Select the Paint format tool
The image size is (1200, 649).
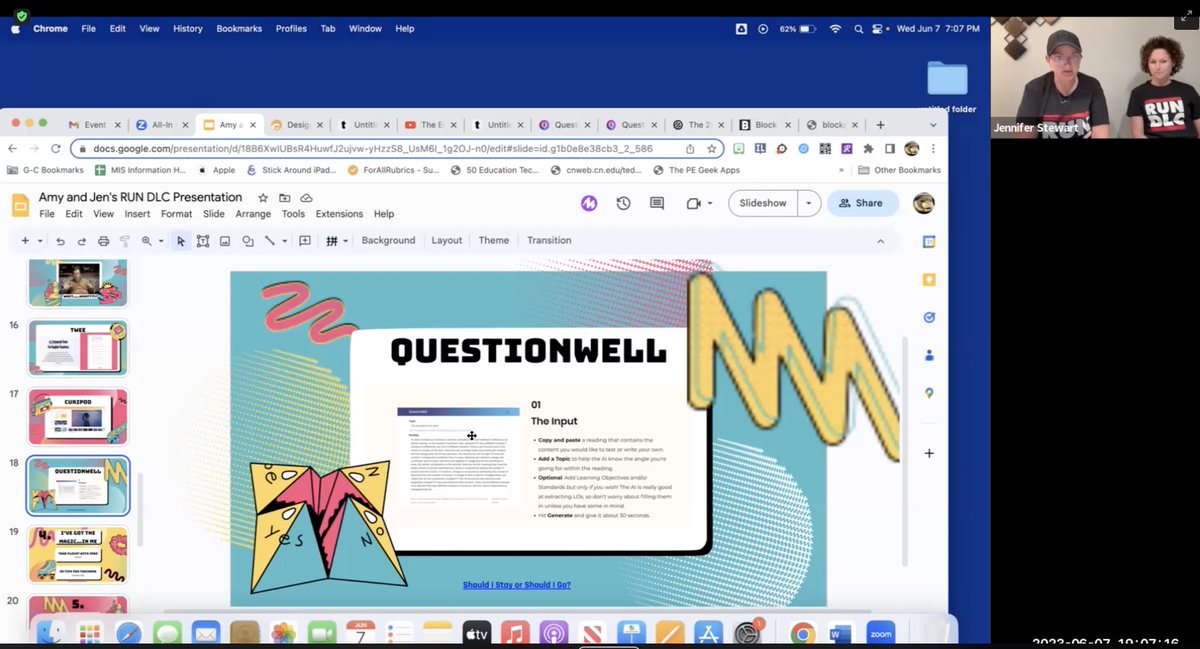click(125, 241)
